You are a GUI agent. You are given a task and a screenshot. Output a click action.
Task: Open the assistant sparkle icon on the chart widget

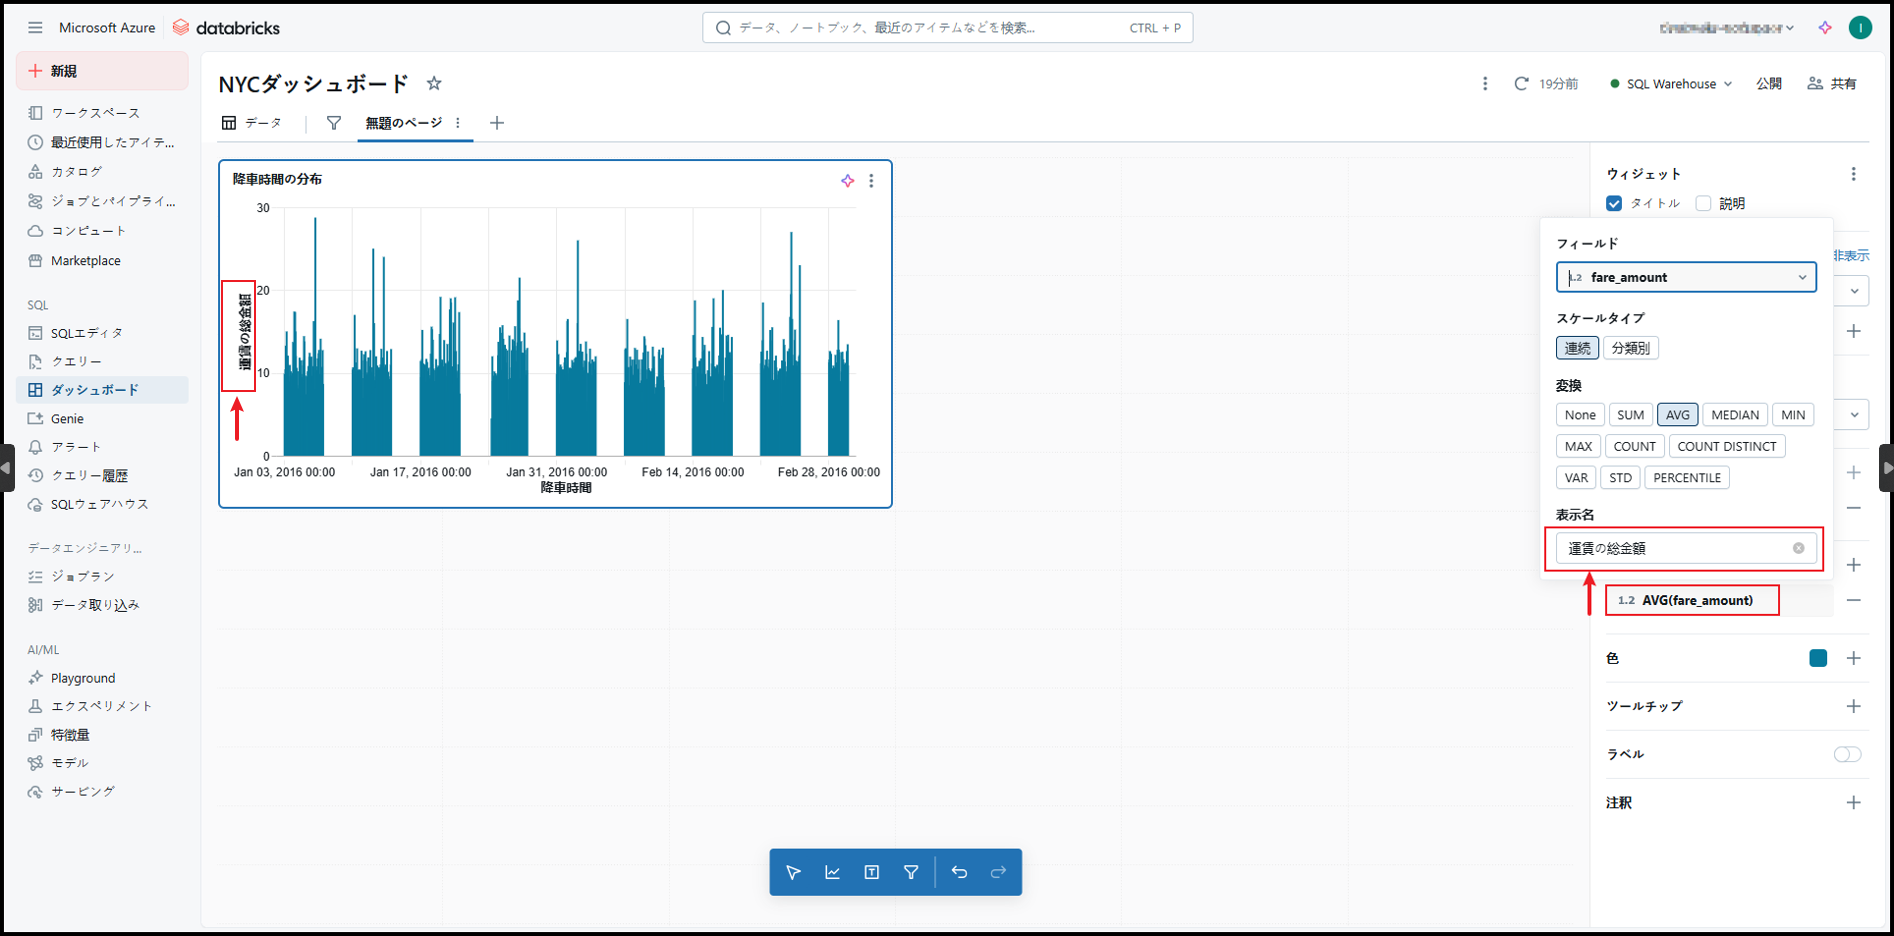coord(847,181)
